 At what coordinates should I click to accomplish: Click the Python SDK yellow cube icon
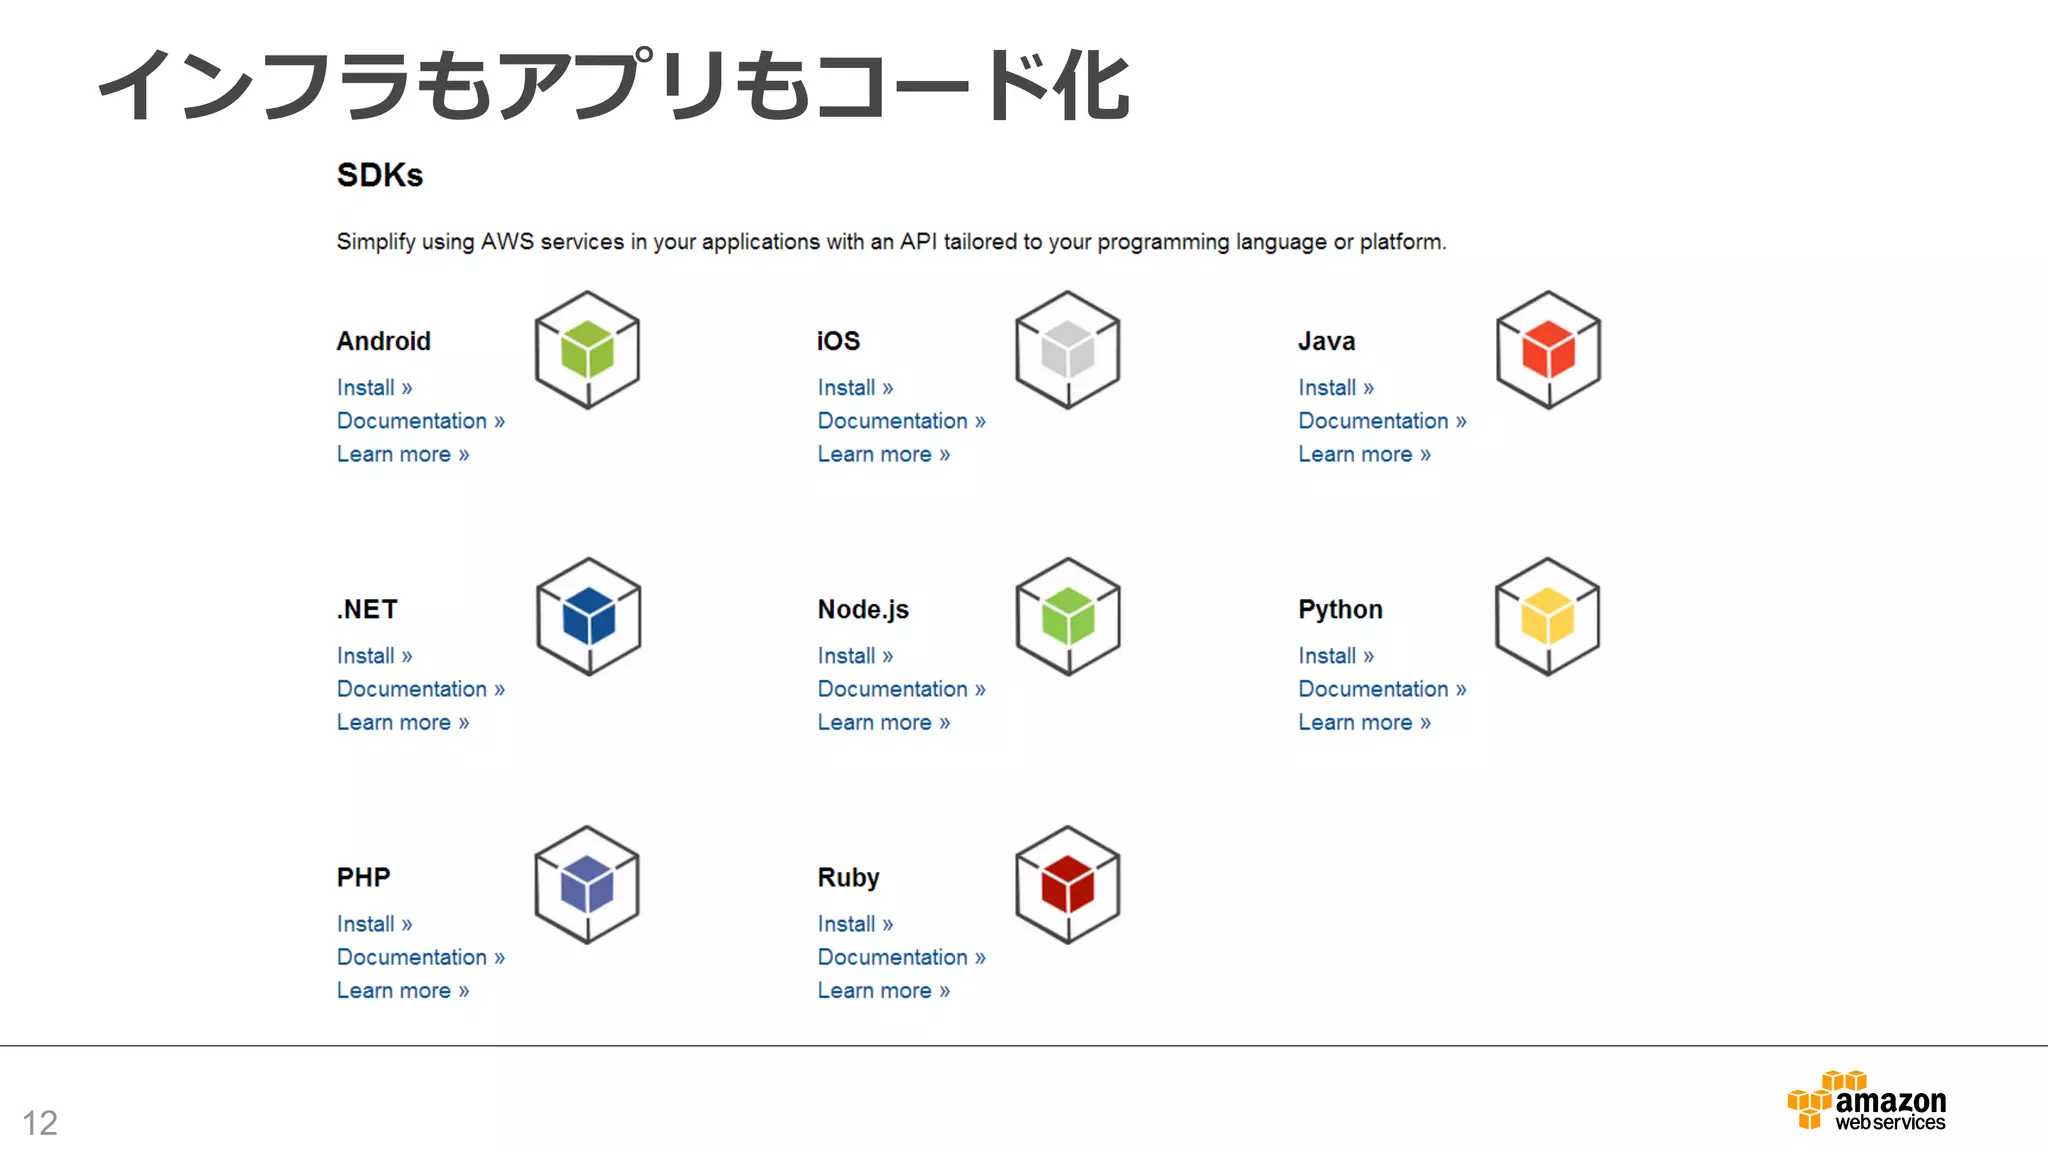coord(1547,617)
